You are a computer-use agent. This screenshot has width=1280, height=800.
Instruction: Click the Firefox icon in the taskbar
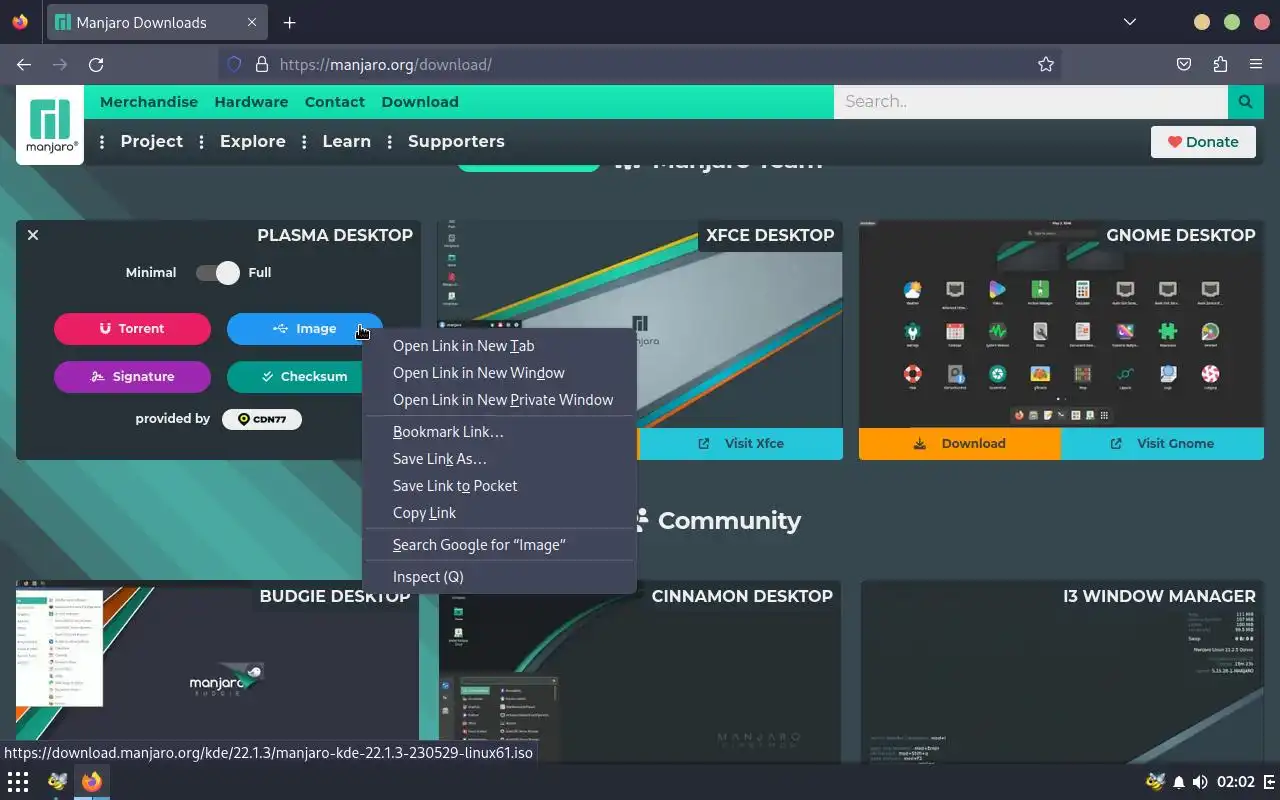pos(92,782)
